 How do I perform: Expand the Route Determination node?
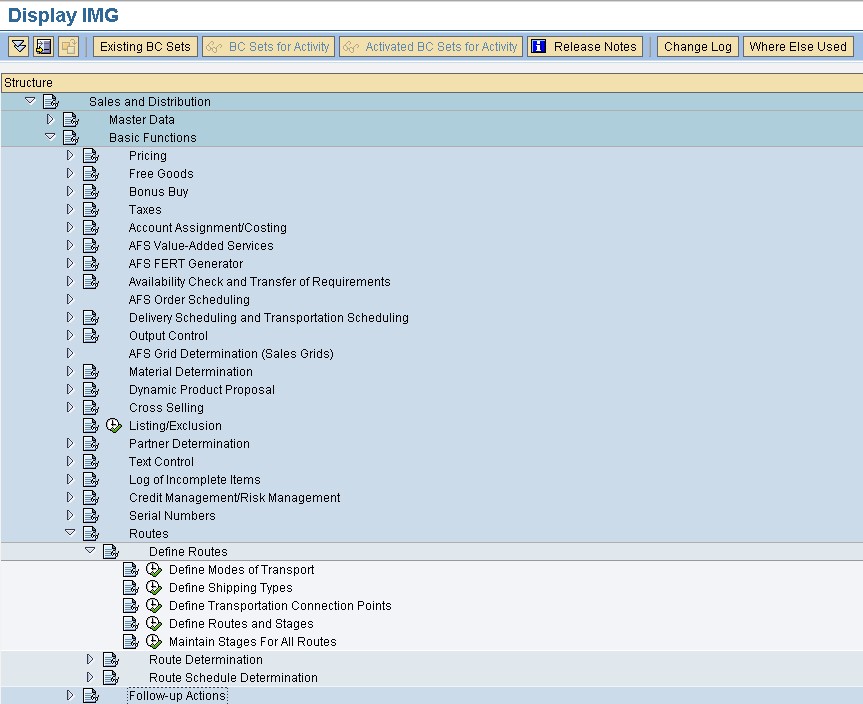[90, 659]
